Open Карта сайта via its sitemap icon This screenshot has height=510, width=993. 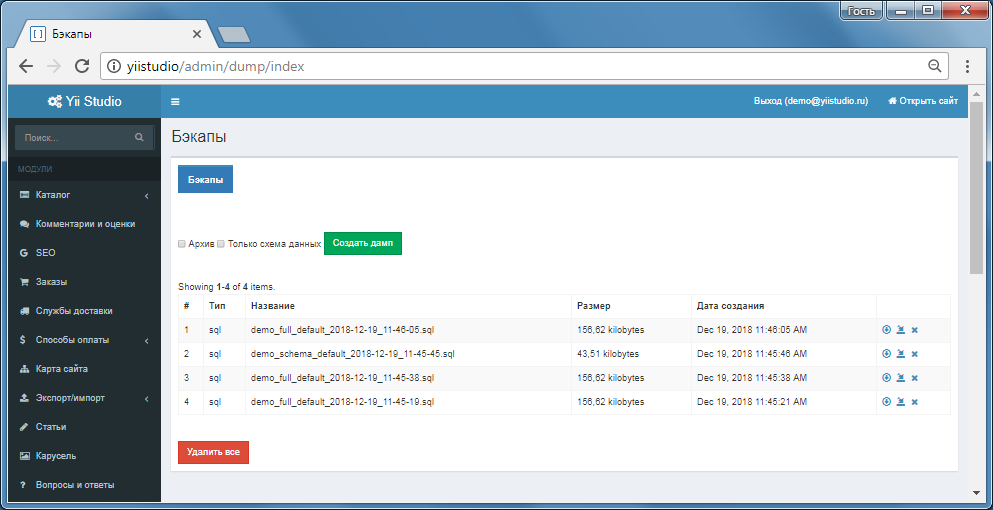(25, 369)
